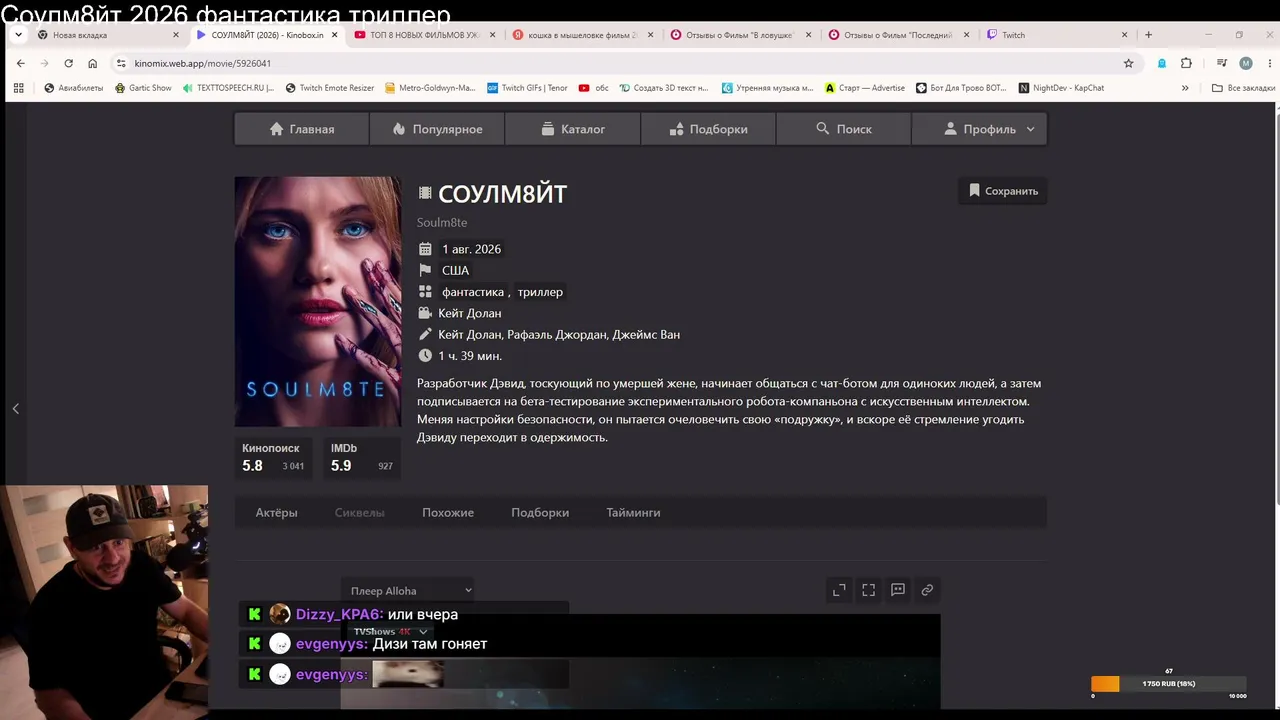
Task: Bookmark this page with star icon
Action: tap(1129, 63)
